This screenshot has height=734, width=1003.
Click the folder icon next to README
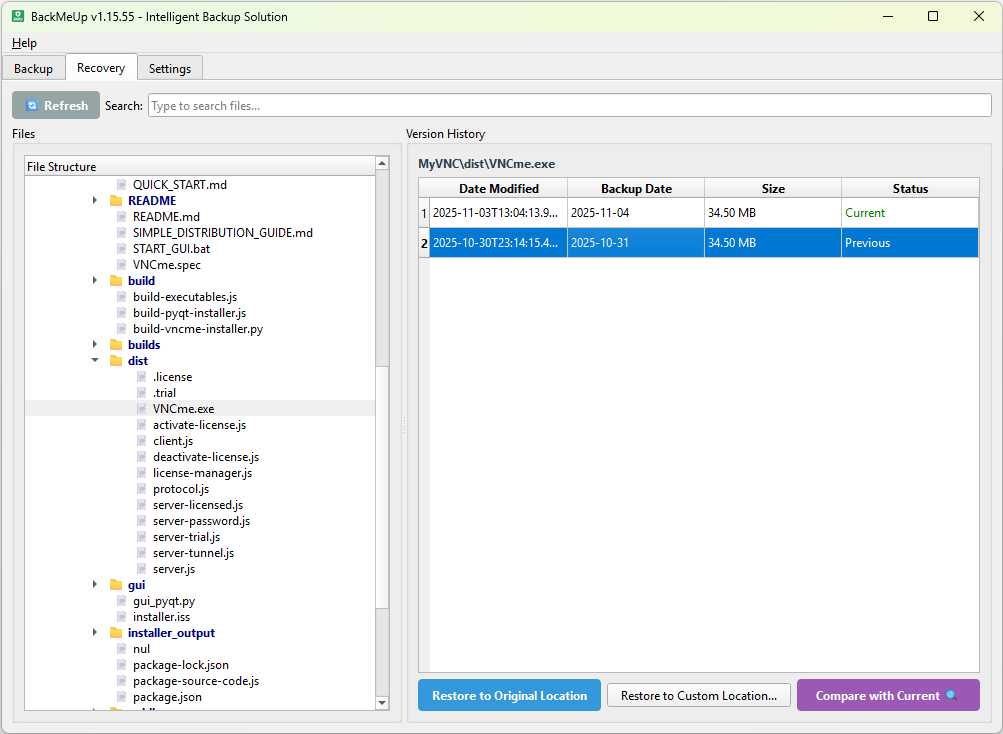coord(116,200)
